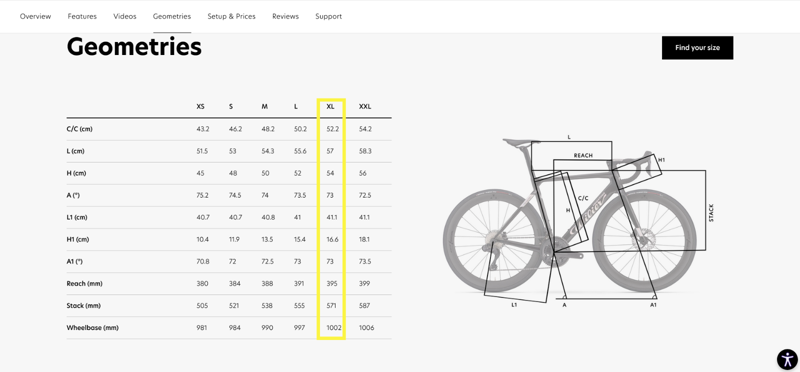
Task: Click the 10.4 H1 value
Action: tap(203, 239)
